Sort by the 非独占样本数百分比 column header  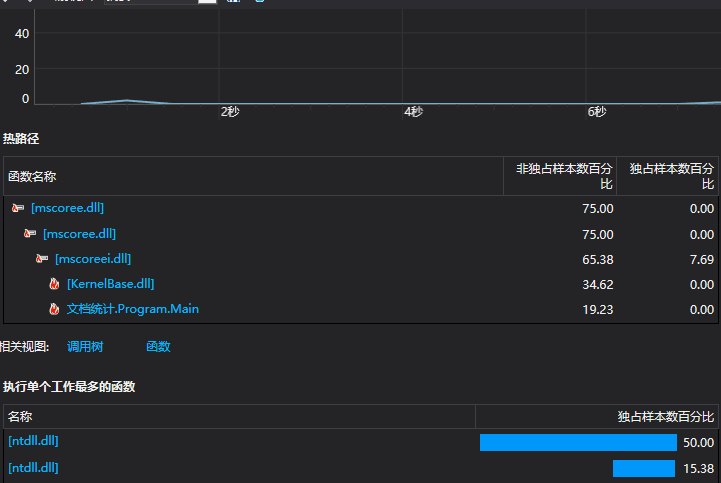point(564,176)
